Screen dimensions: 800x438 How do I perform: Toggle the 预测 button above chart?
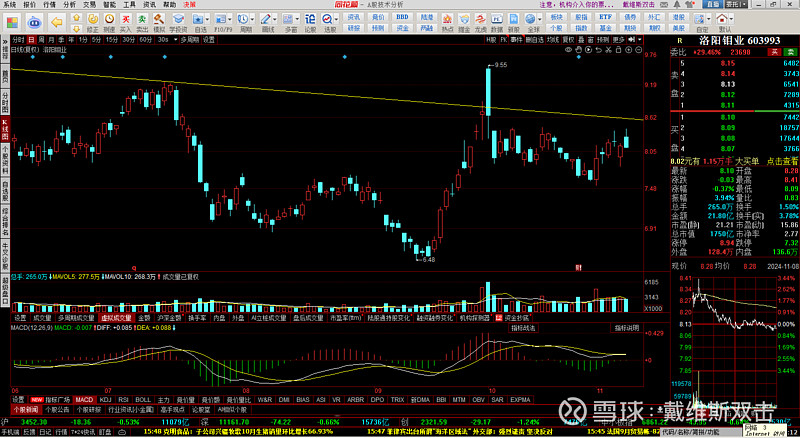pos(604,40)
